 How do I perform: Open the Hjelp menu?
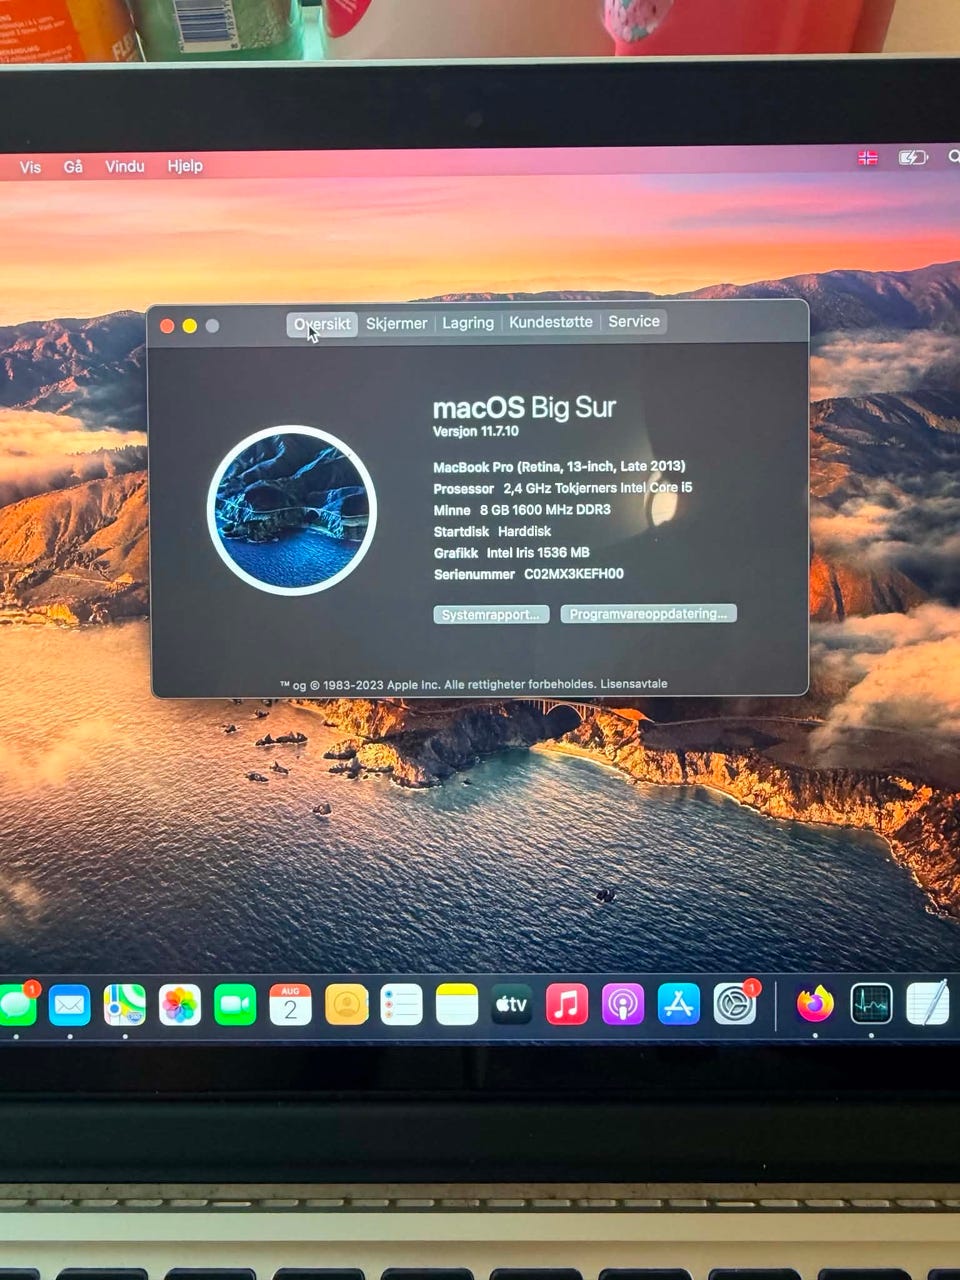[185, 166]
